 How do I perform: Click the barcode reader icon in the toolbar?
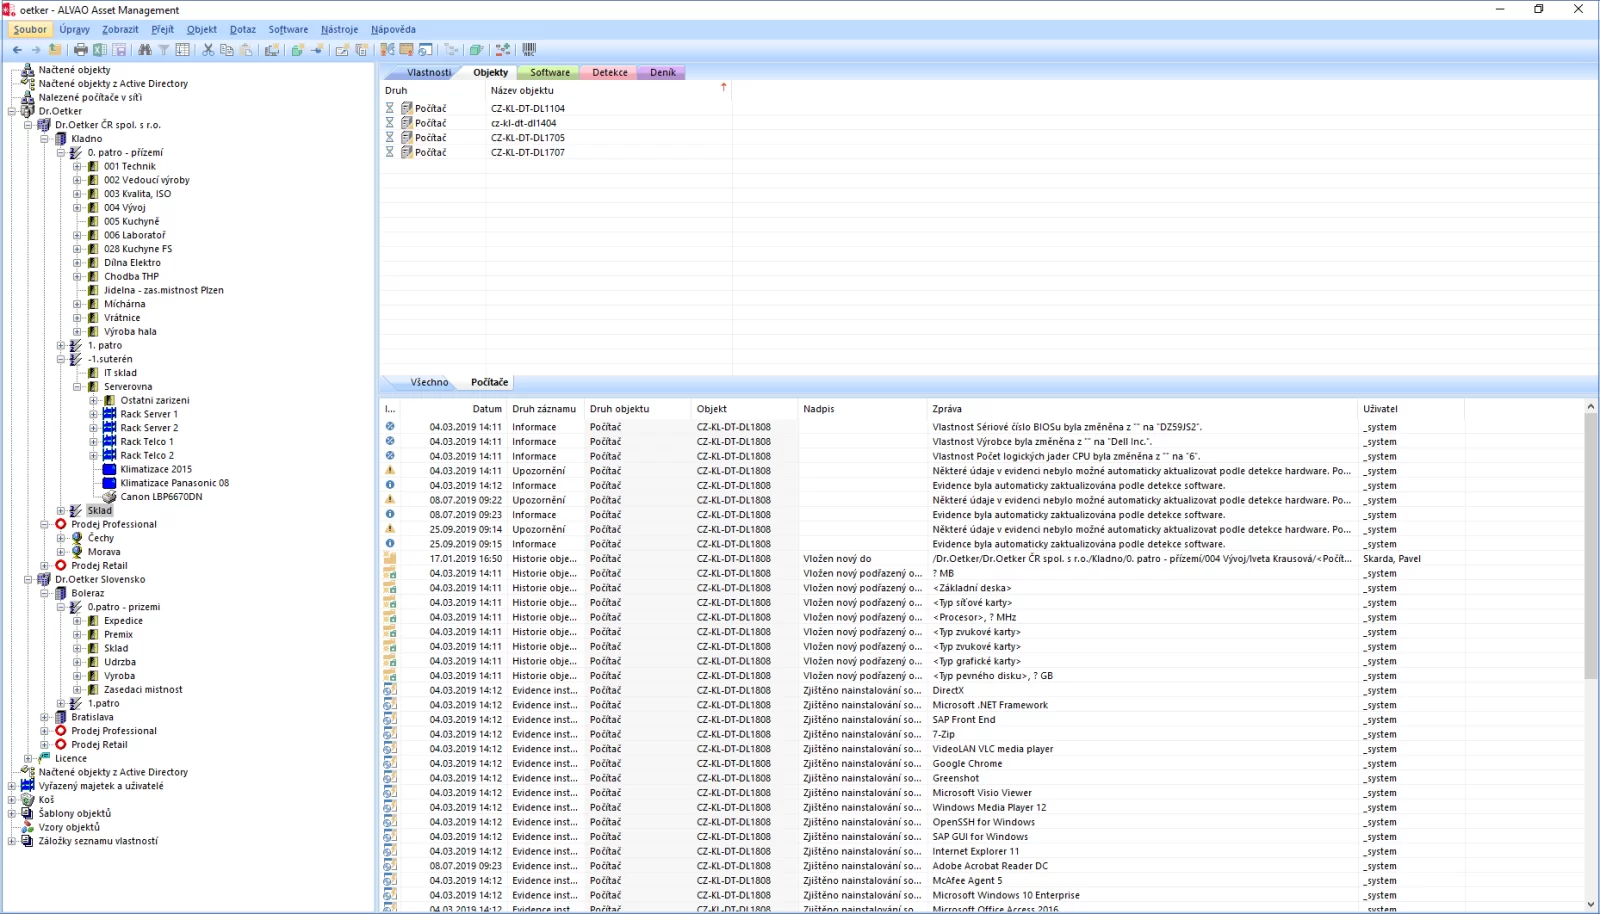click(x=529, y=49)
